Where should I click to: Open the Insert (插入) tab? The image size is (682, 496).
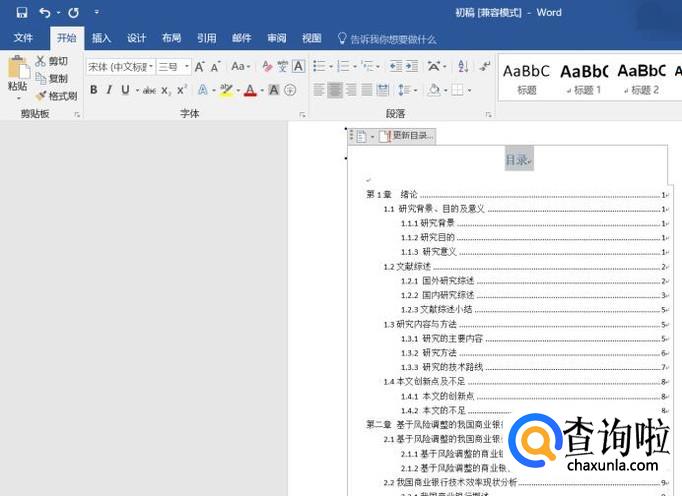[101, 39]
